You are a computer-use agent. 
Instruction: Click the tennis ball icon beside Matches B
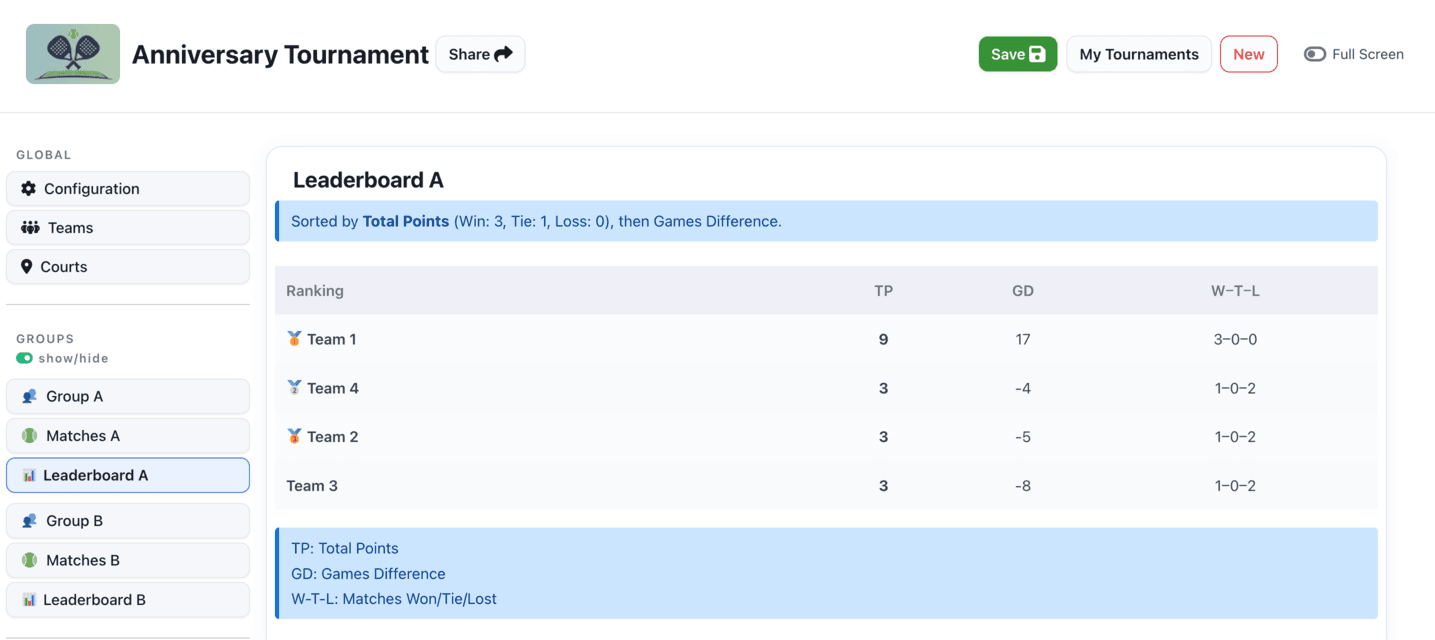pyautogui.click(x=30, y=560)
